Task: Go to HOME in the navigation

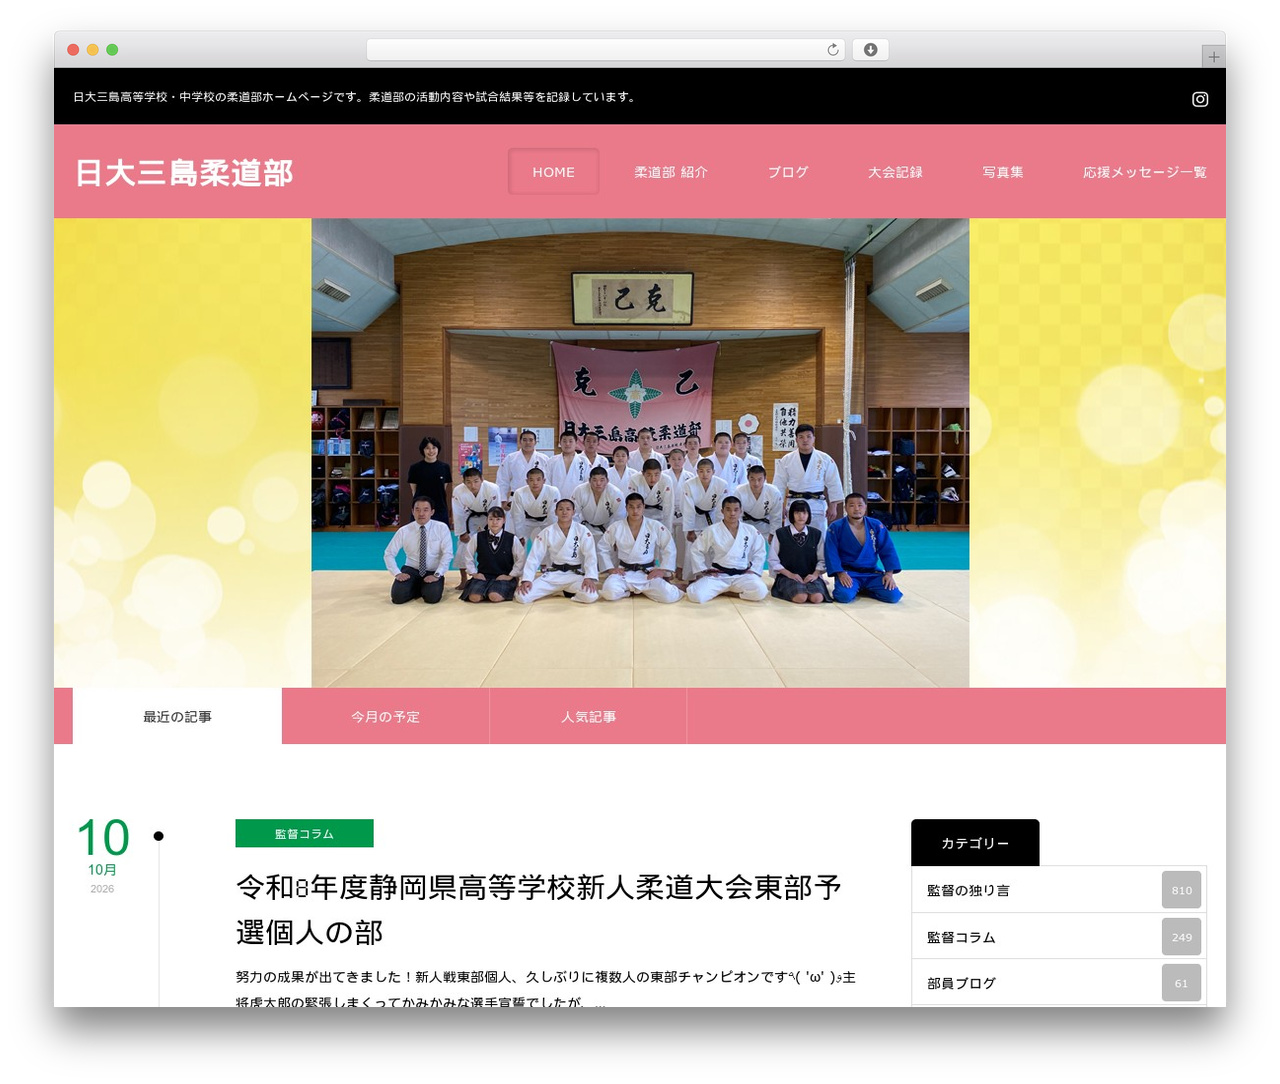Action: 553,172
